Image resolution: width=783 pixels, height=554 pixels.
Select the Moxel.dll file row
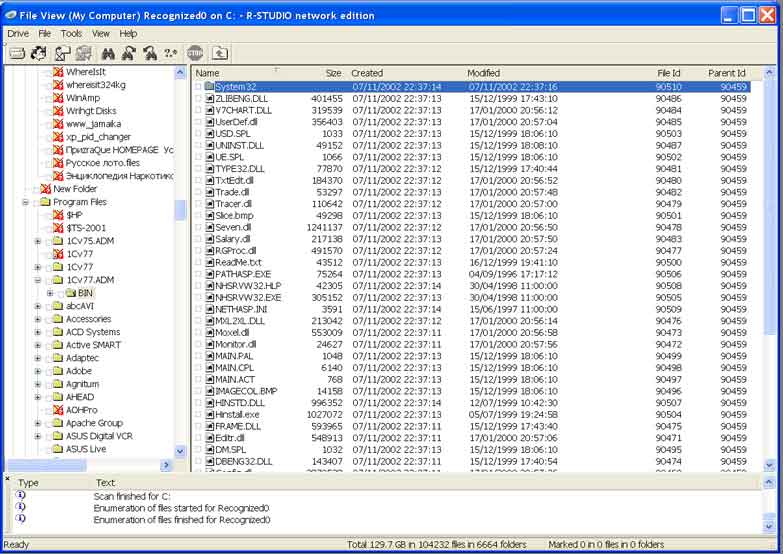click(x=471, y=332)
